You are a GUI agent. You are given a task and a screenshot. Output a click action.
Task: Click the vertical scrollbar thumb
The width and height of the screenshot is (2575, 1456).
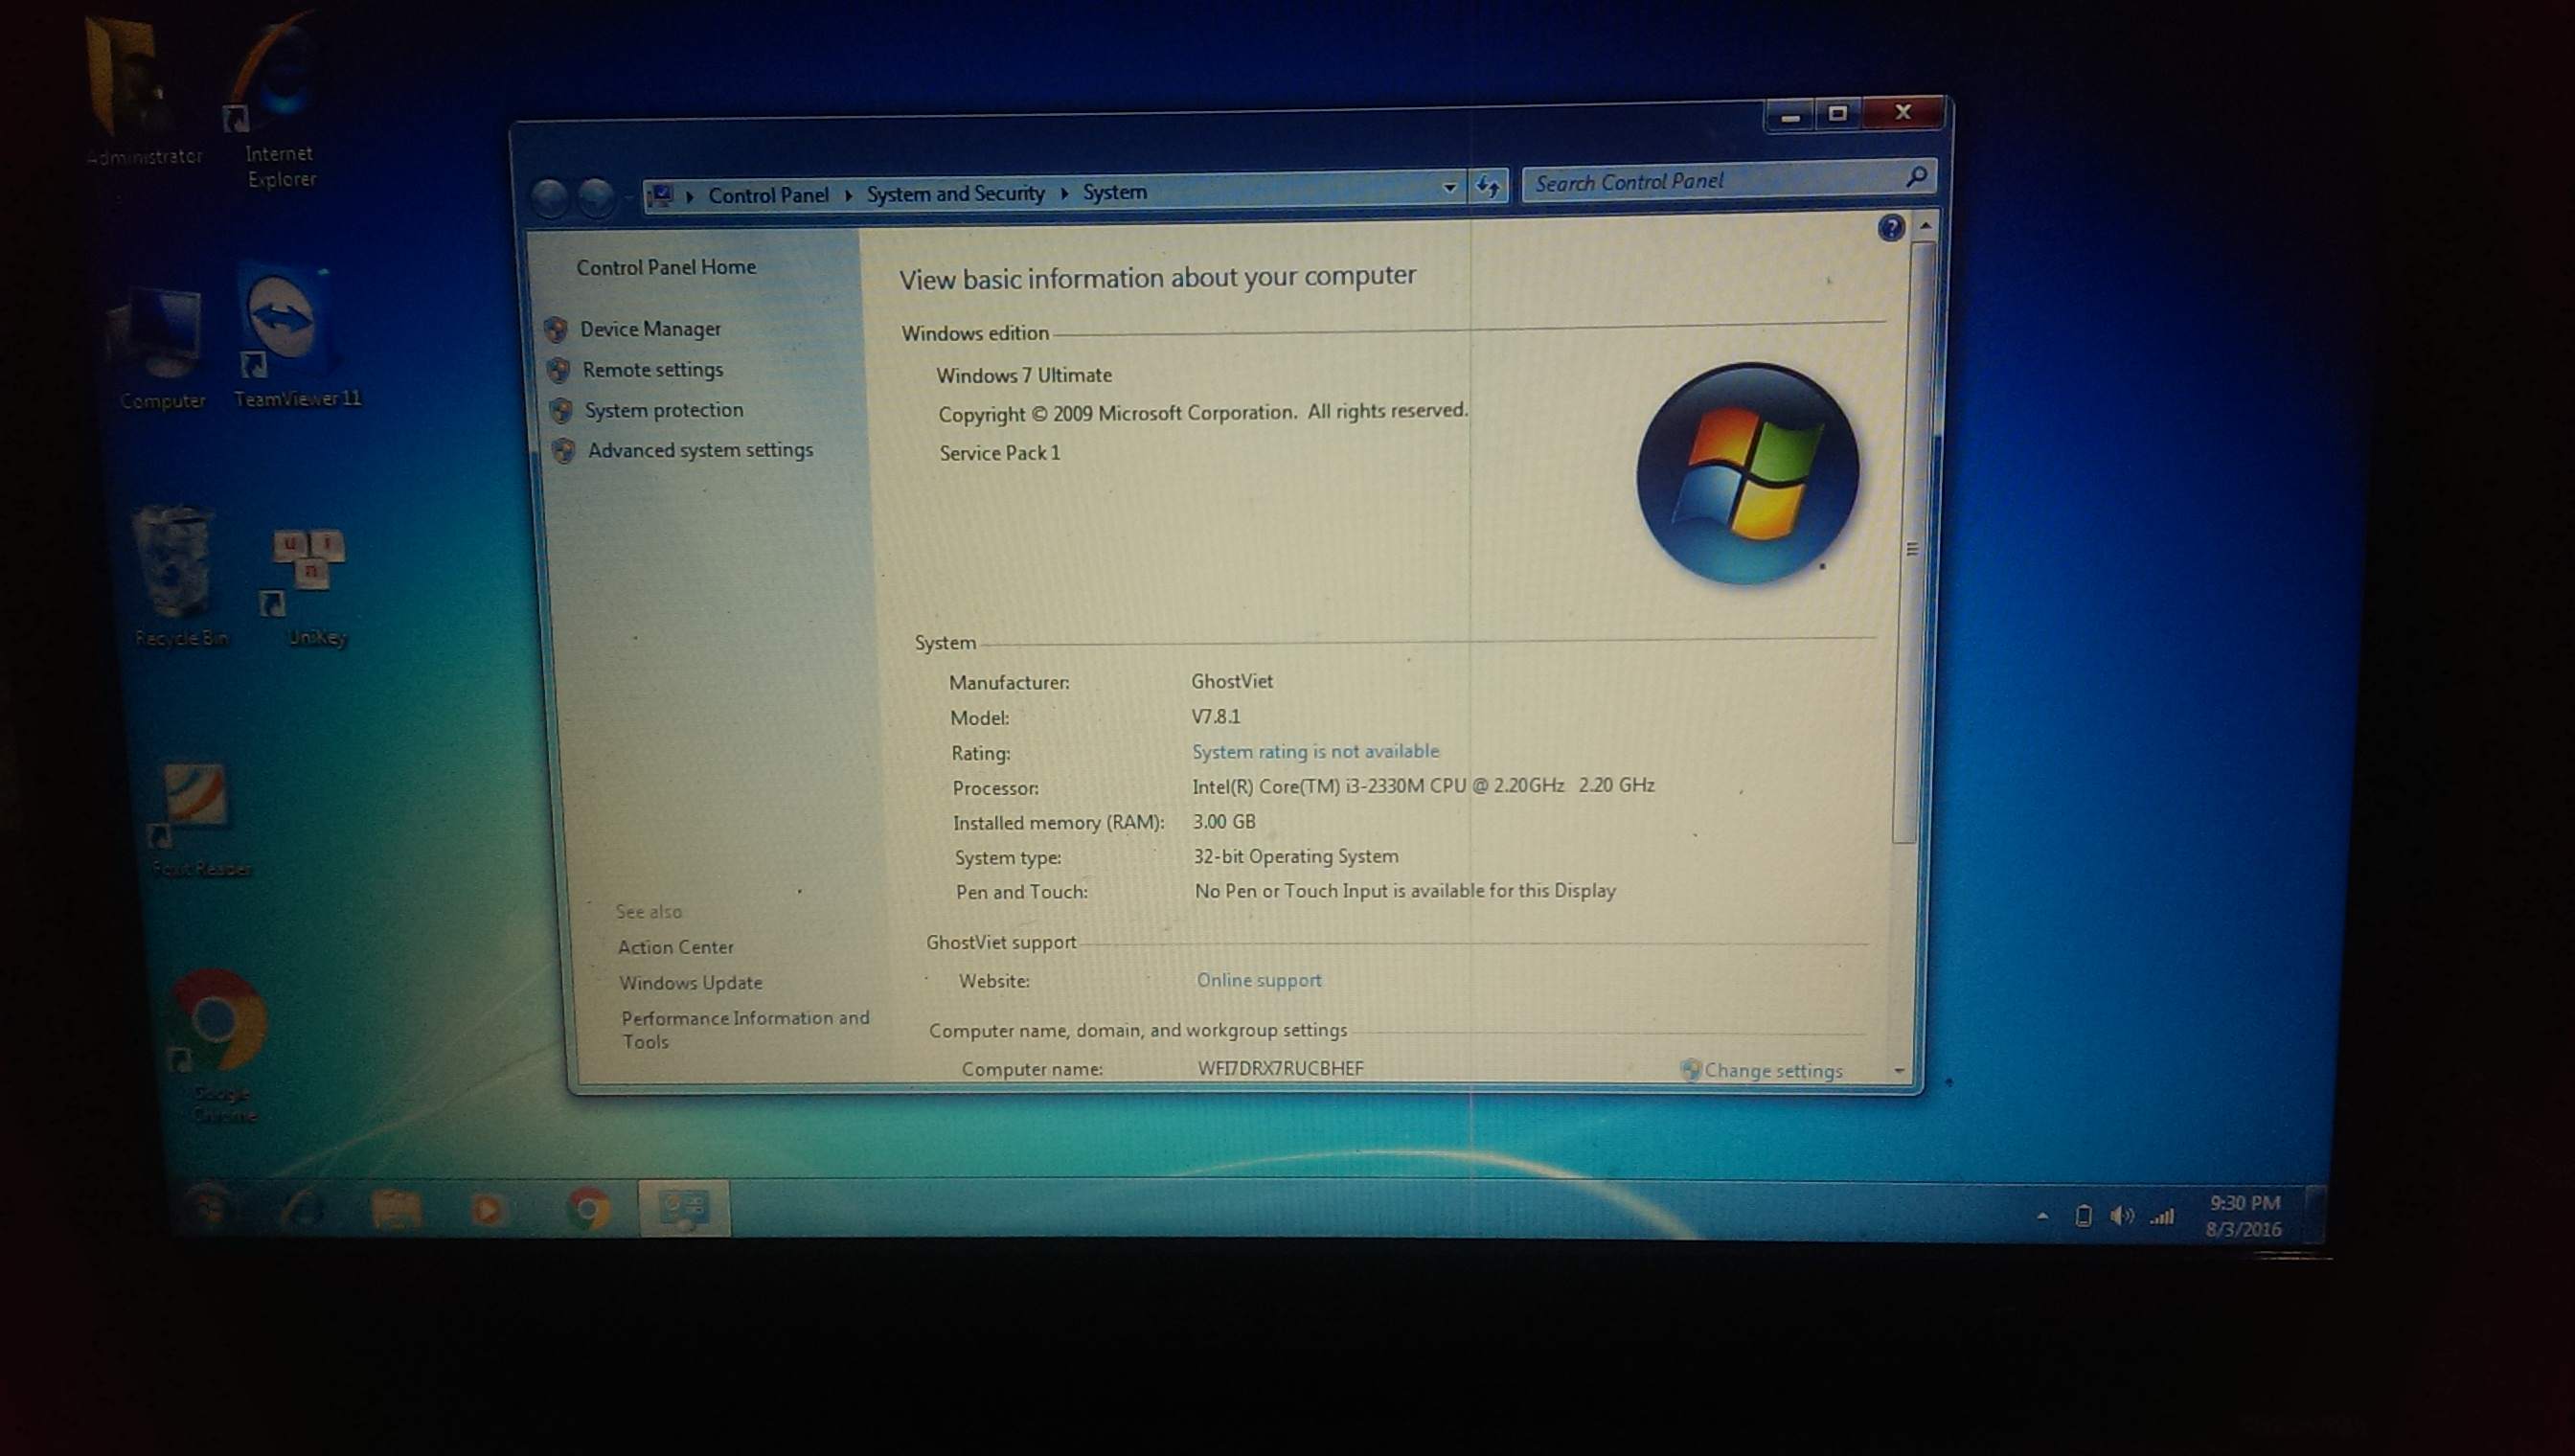tap(1911, 550)
